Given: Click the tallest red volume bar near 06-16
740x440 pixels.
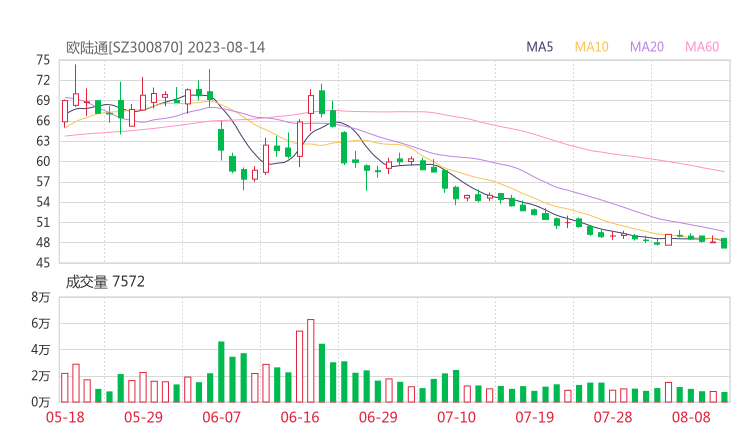Looking at the screenshot, I should pyautogui.click(x=311, y=361).
